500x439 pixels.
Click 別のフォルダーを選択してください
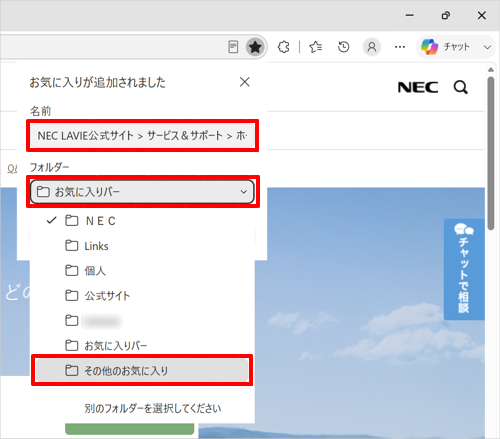coord(153,408)
